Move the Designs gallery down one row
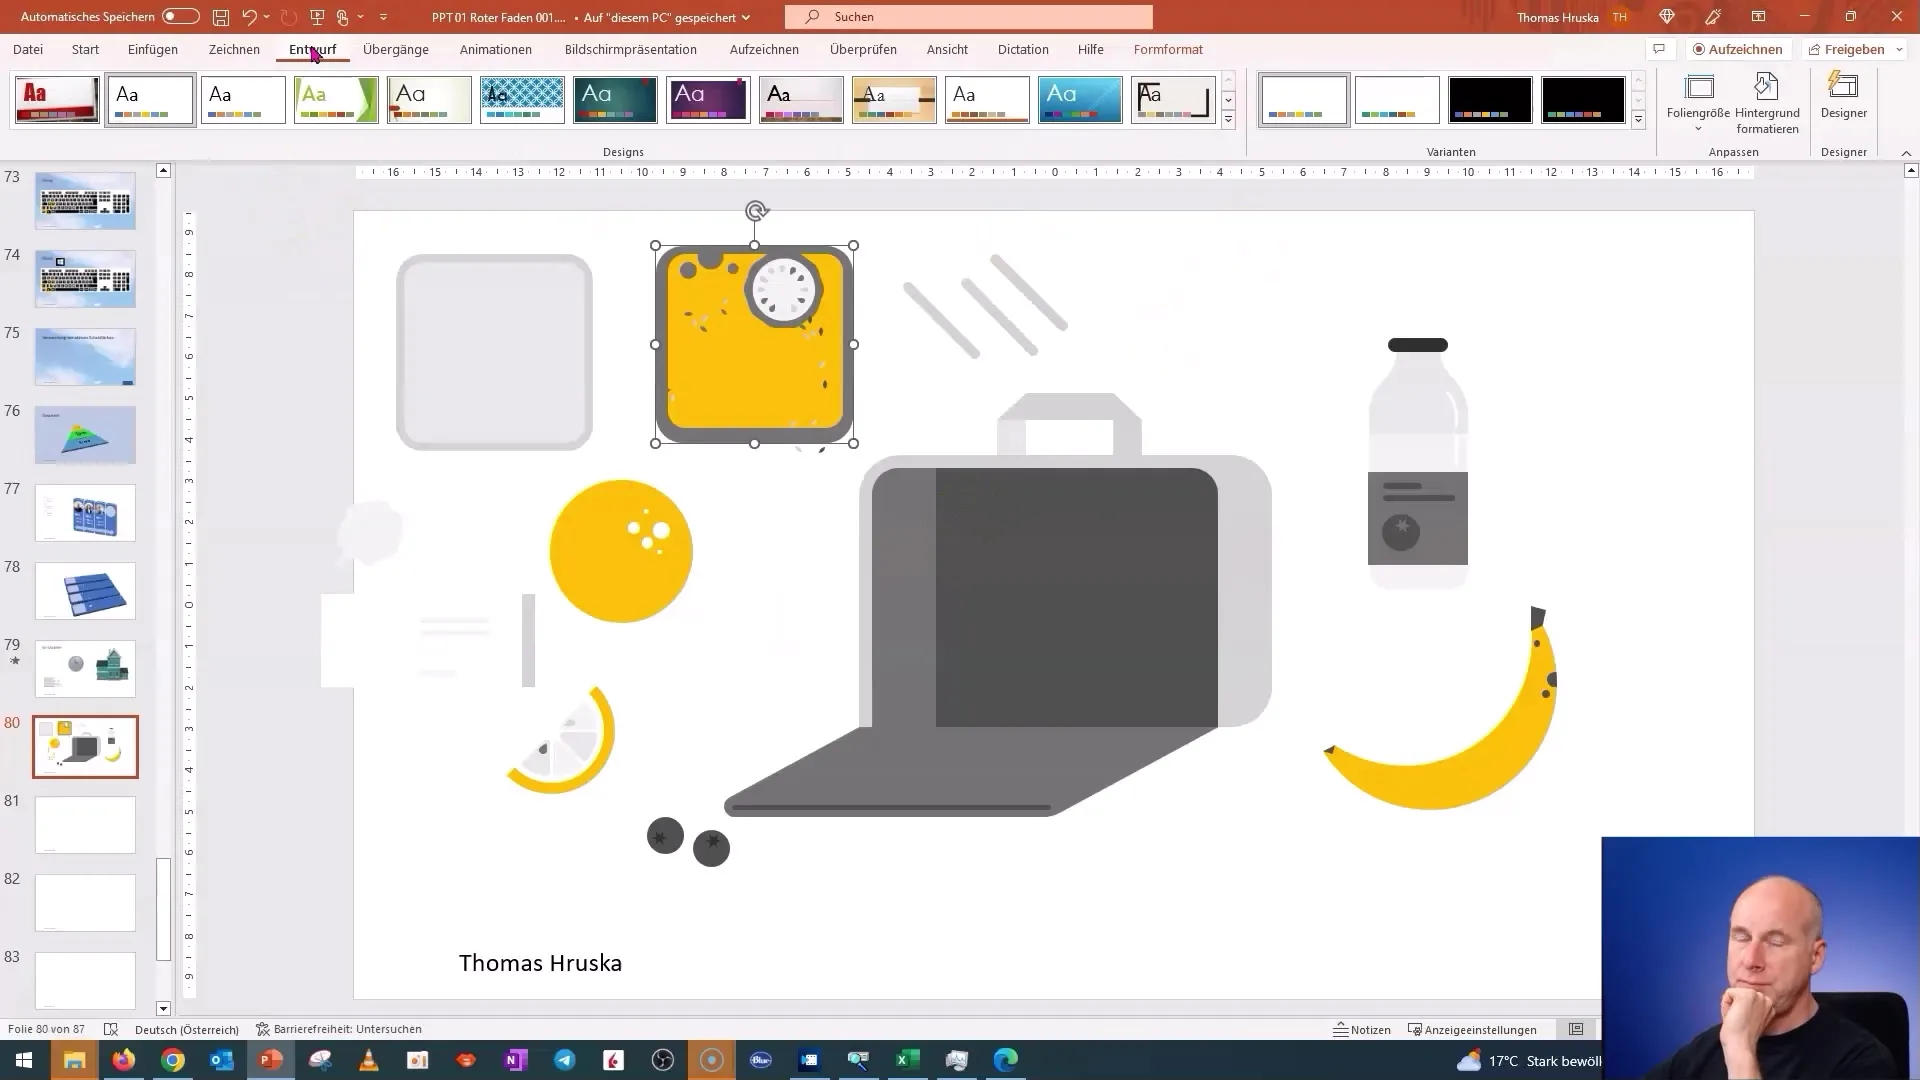The height and width of the screenshot is (1080, 1920). tap(1229, 100)
